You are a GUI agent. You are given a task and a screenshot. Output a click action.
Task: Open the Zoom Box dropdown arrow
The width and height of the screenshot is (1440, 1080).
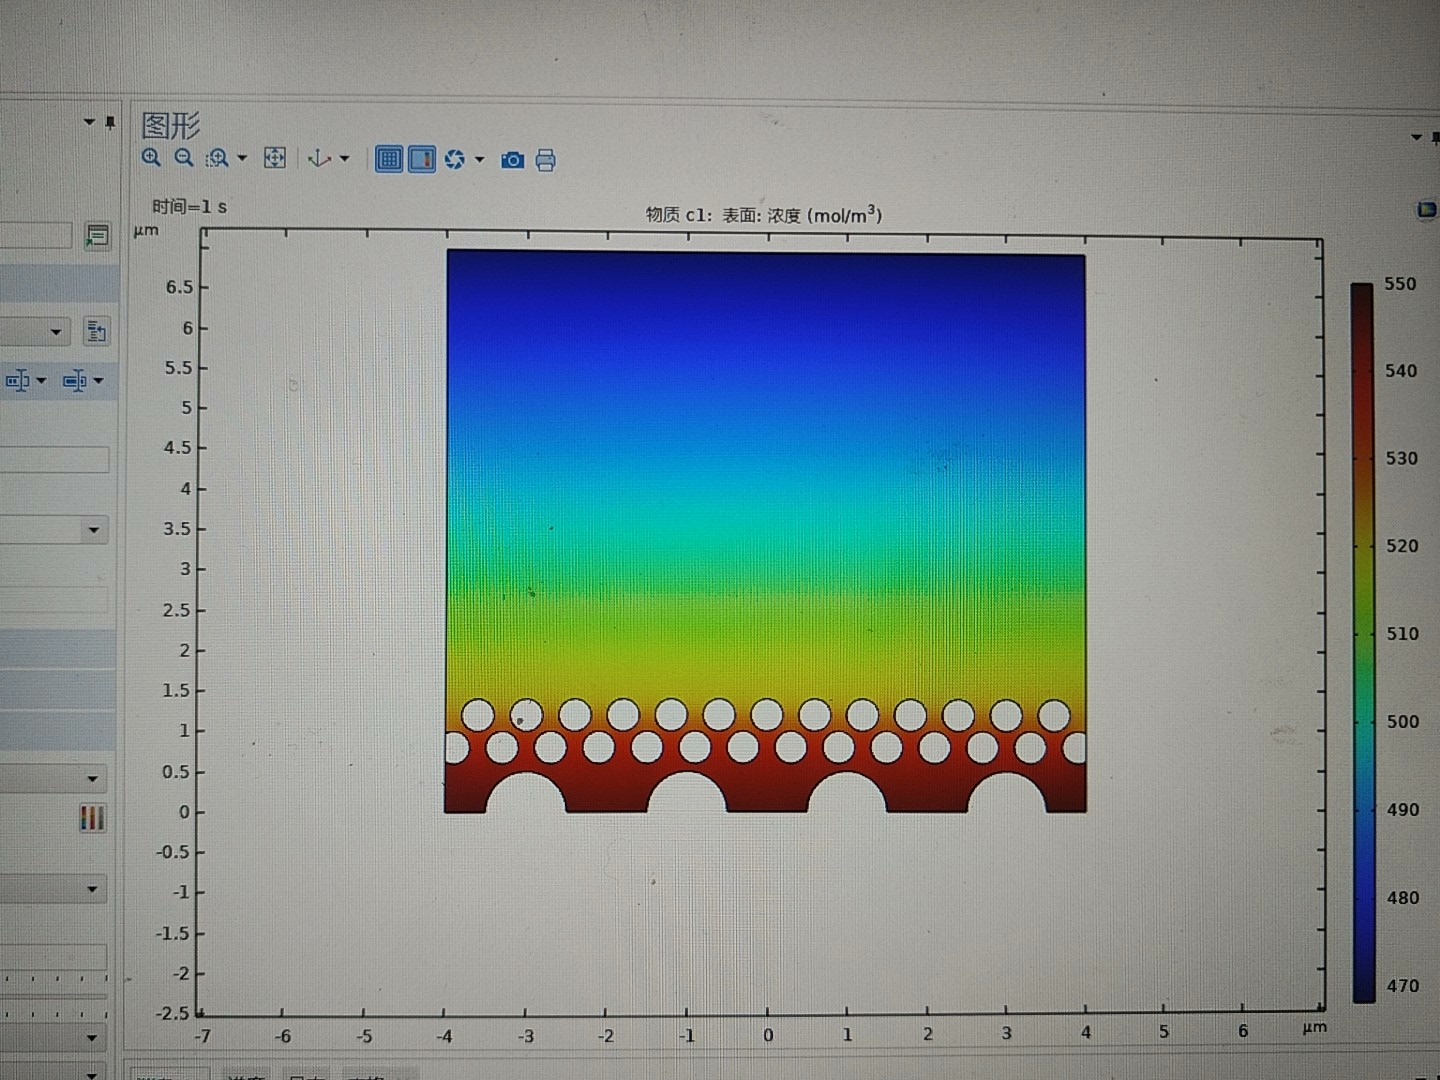click(242, 158)
